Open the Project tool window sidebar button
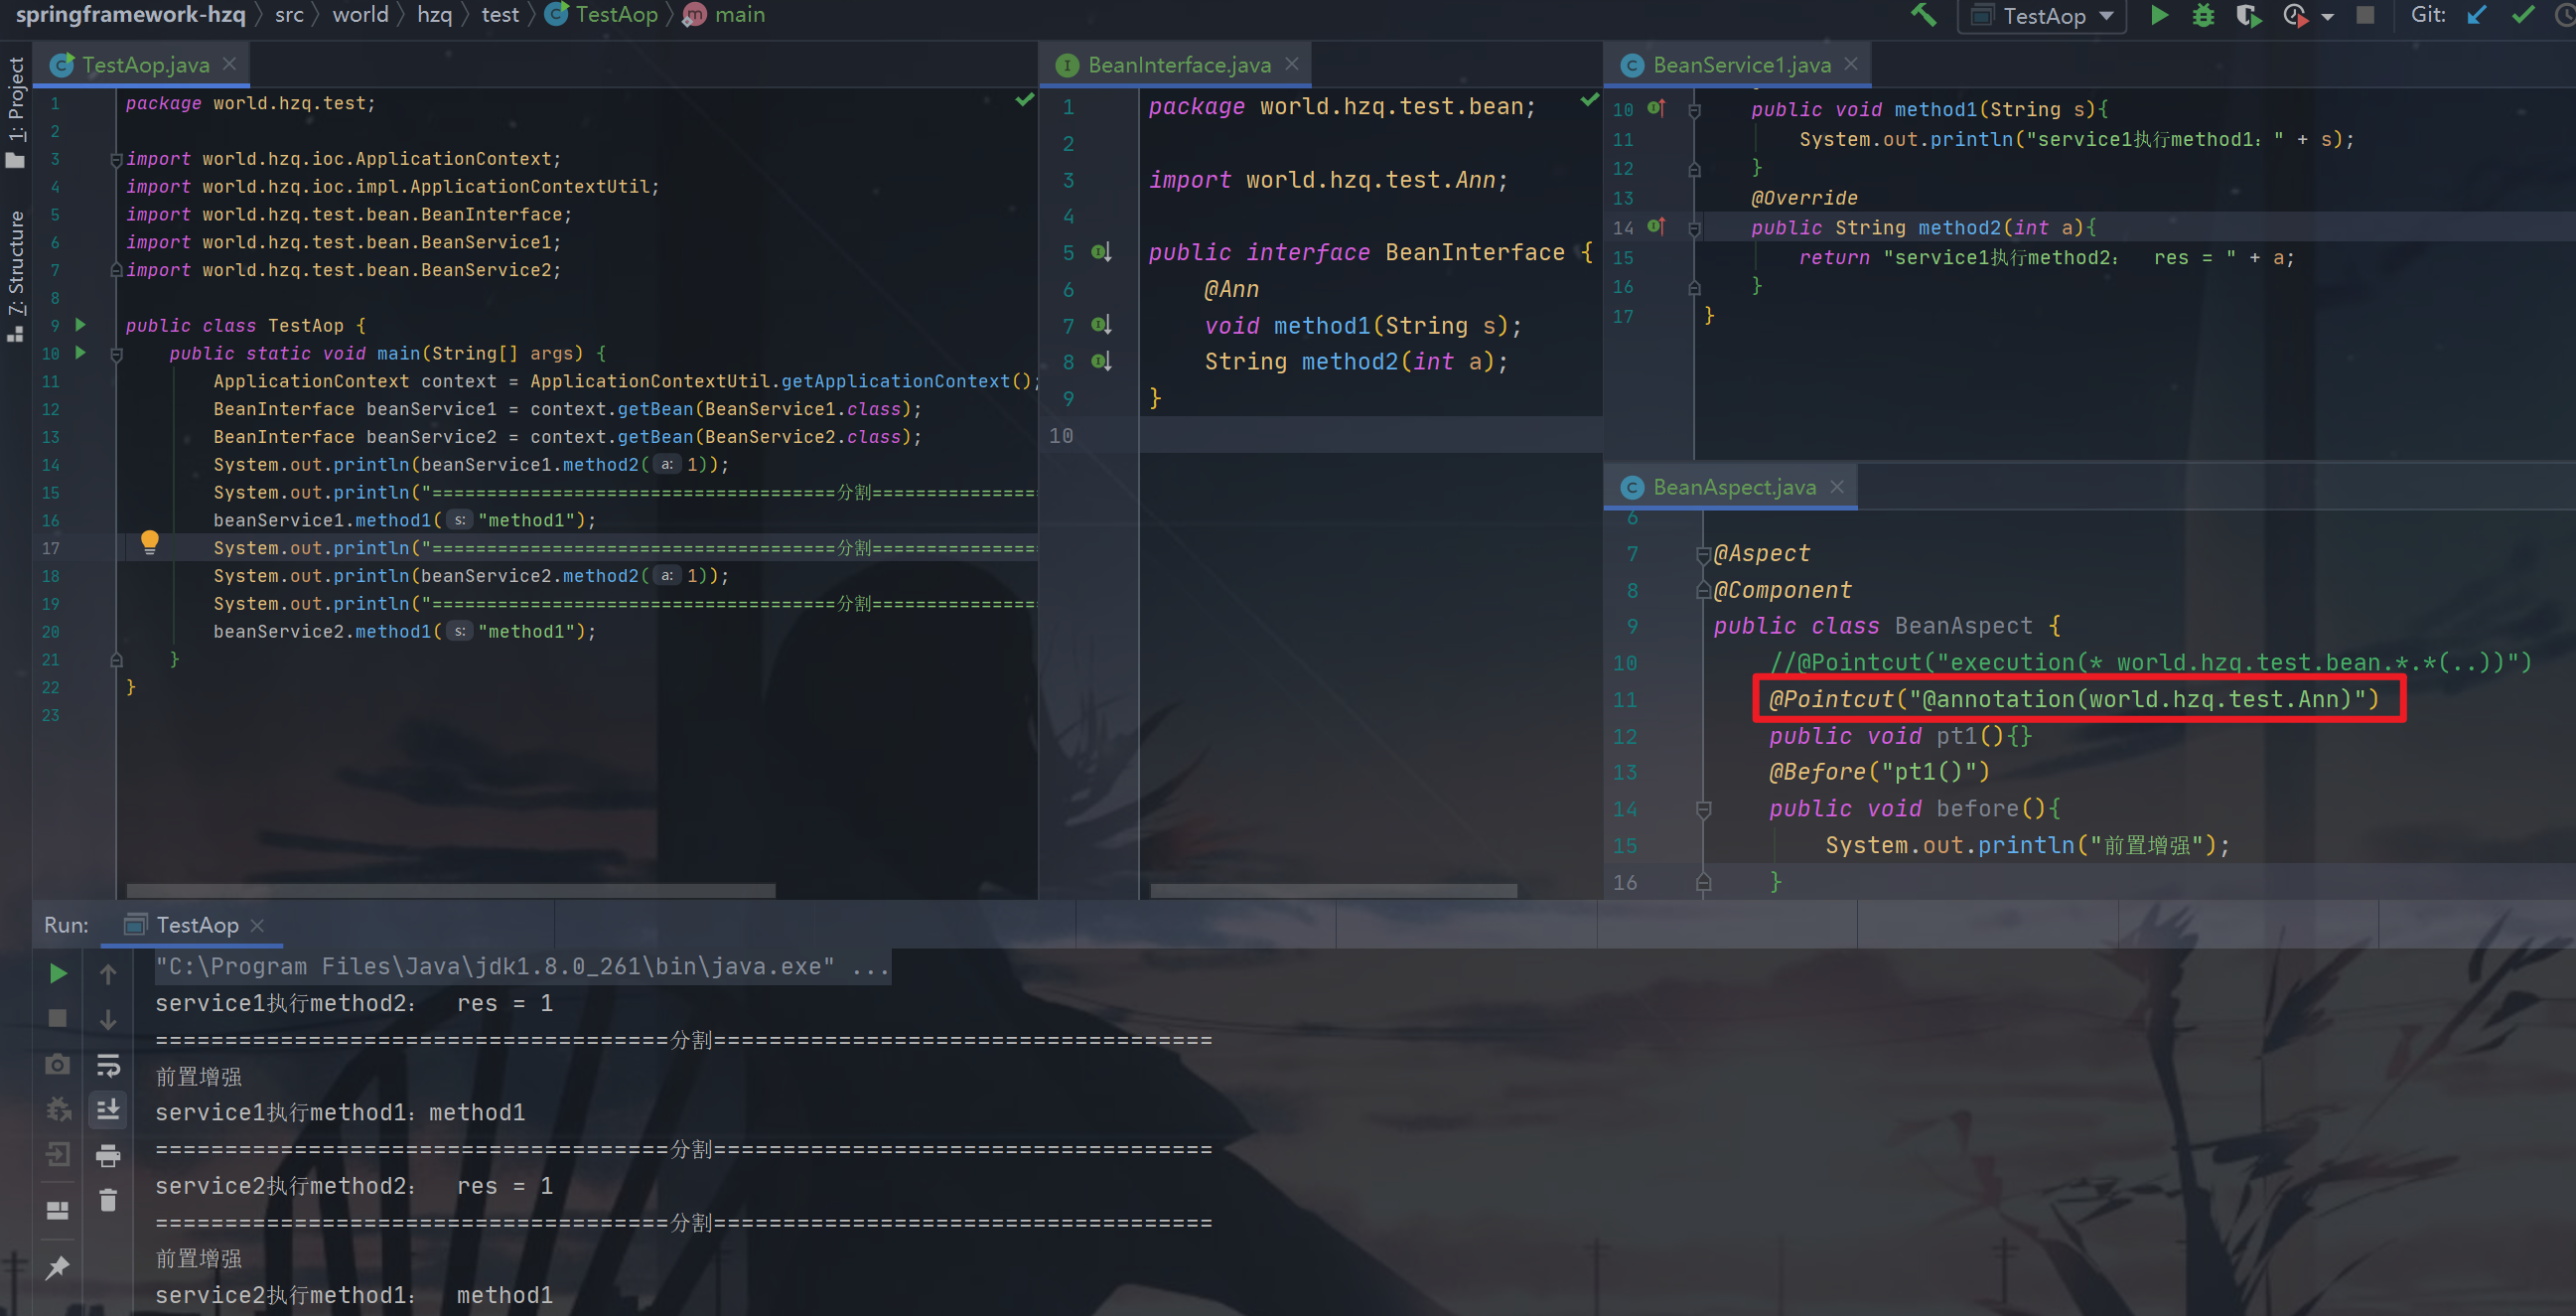This screenshot has height=1316, width=2576. point(14,88)
